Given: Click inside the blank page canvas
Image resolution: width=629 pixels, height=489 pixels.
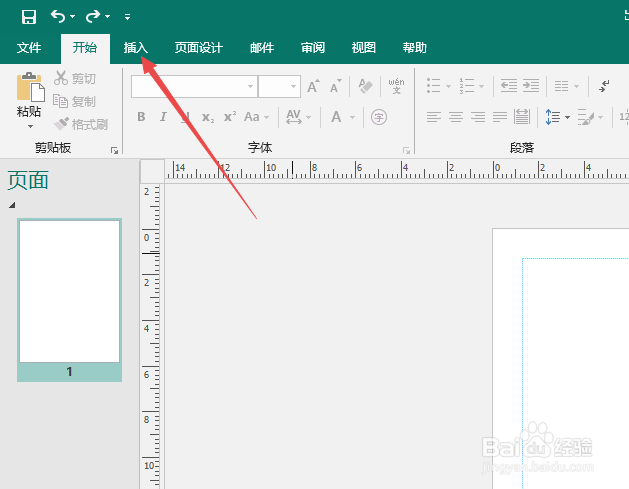Looking at the screenshot, I should click(562, 357).
